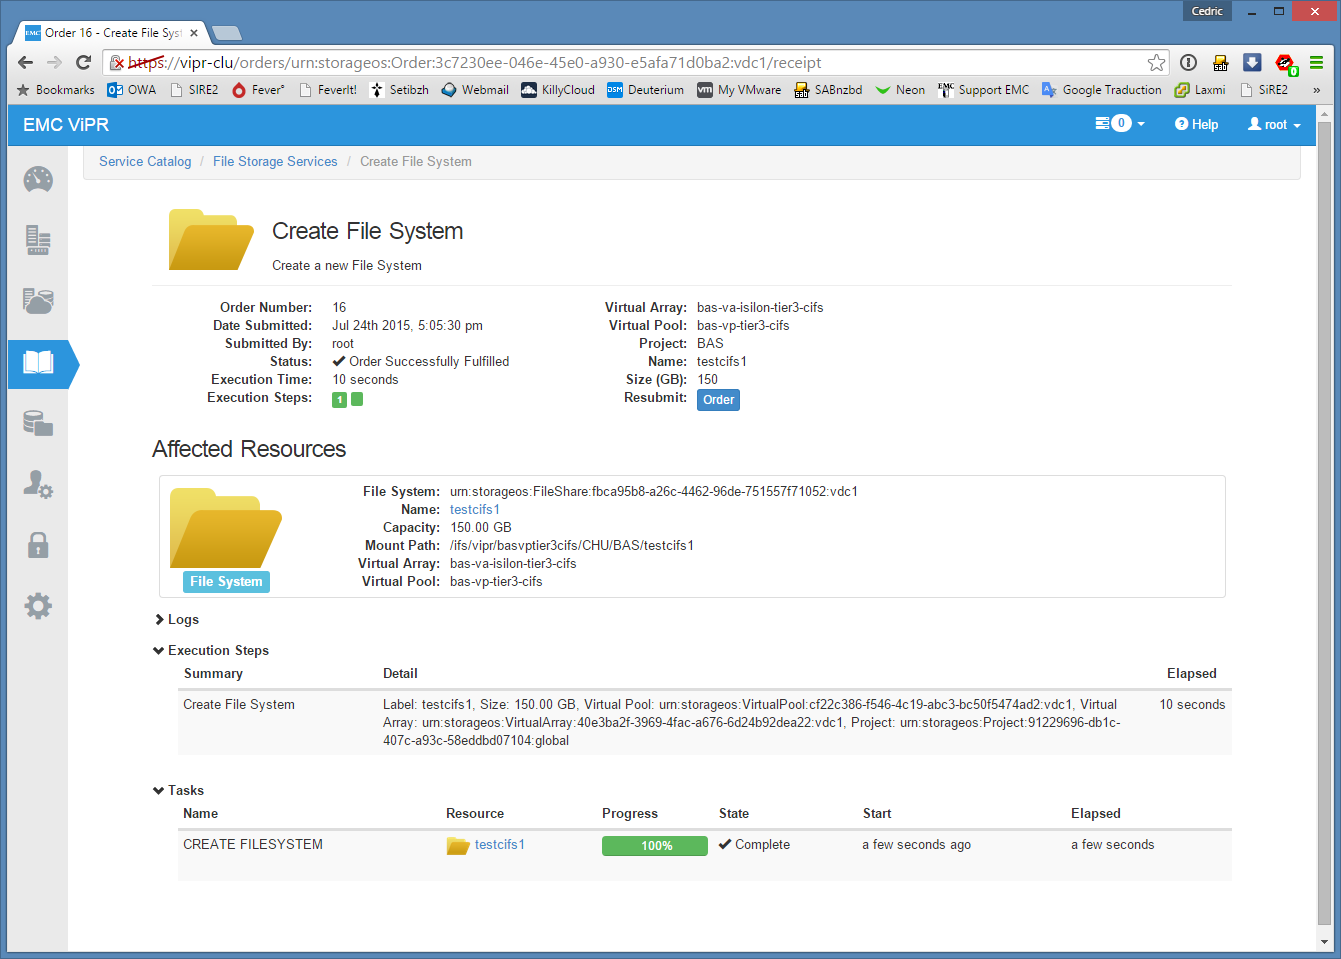Open the user settings sidebar icon
The width and height of the screenshot is (1341, 959).
[38, 485]
